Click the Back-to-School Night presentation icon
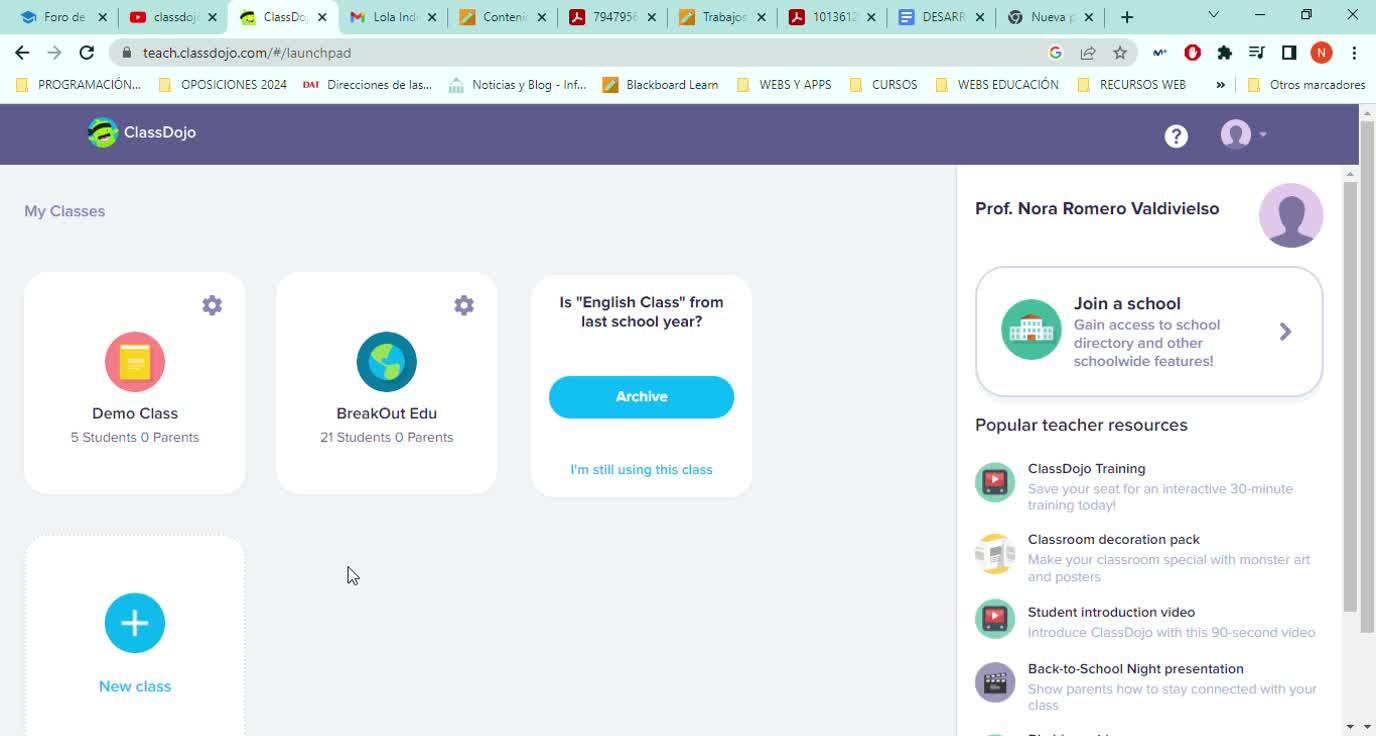The height and width of the screenshot is (736, 1376). tap(995, 683)
